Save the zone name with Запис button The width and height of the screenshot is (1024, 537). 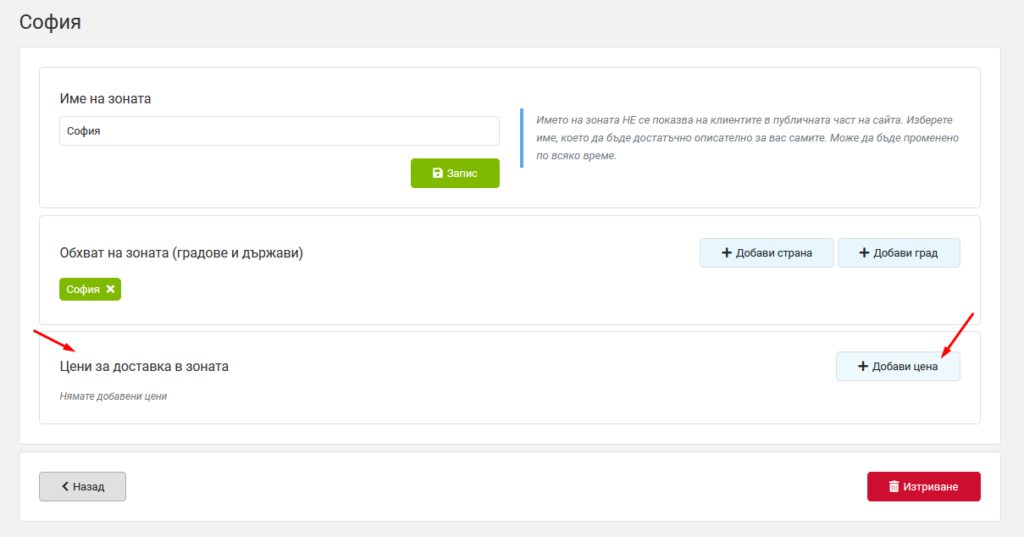coord(455,173)
